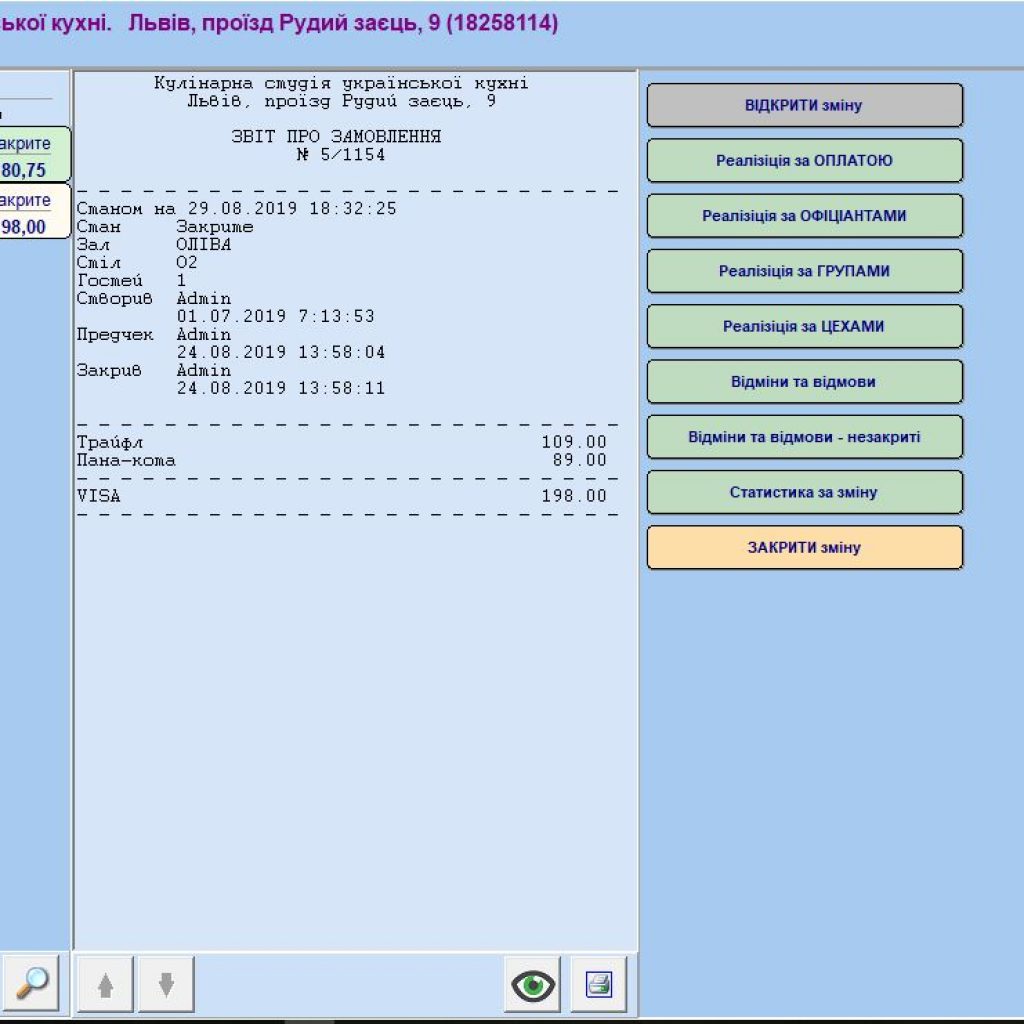Click the up arrow button below receipt
Image resolution: width=1024 pixels, height=1024 pixels.
(x=105, y=984)
